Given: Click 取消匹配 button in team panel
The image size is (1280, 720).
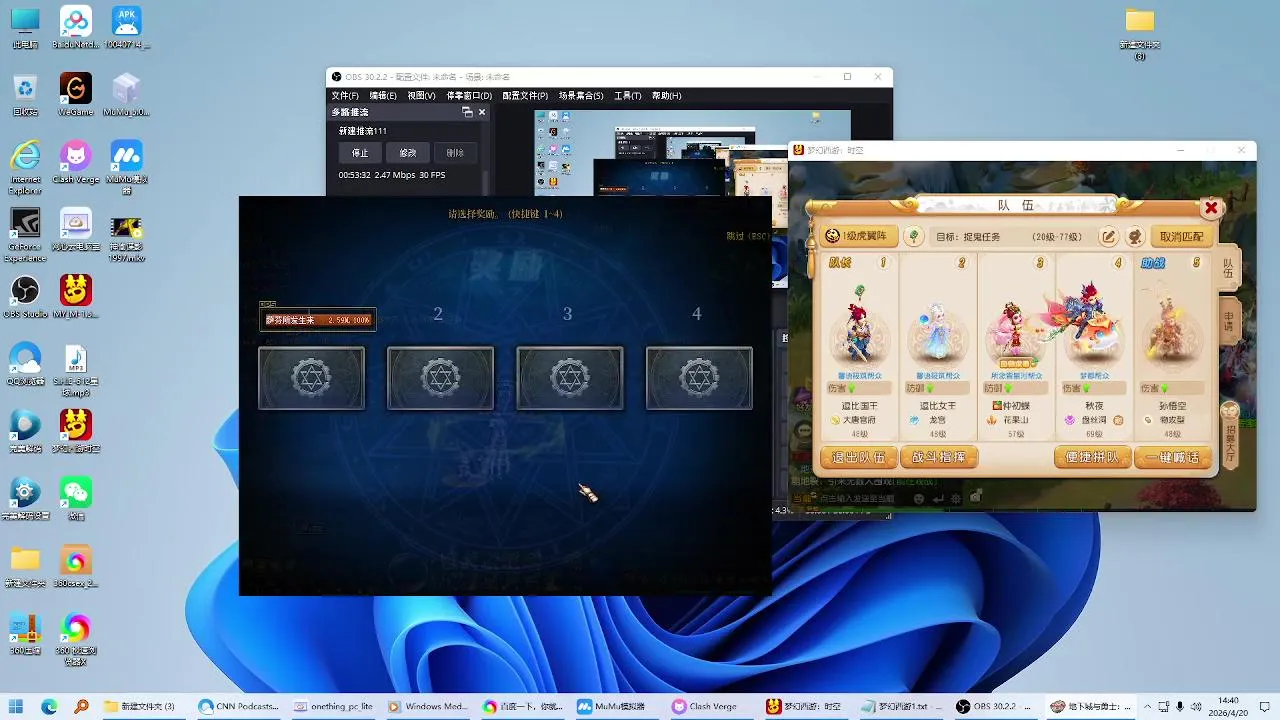Looking at the screenshot, I should [x=1182, y=237].
